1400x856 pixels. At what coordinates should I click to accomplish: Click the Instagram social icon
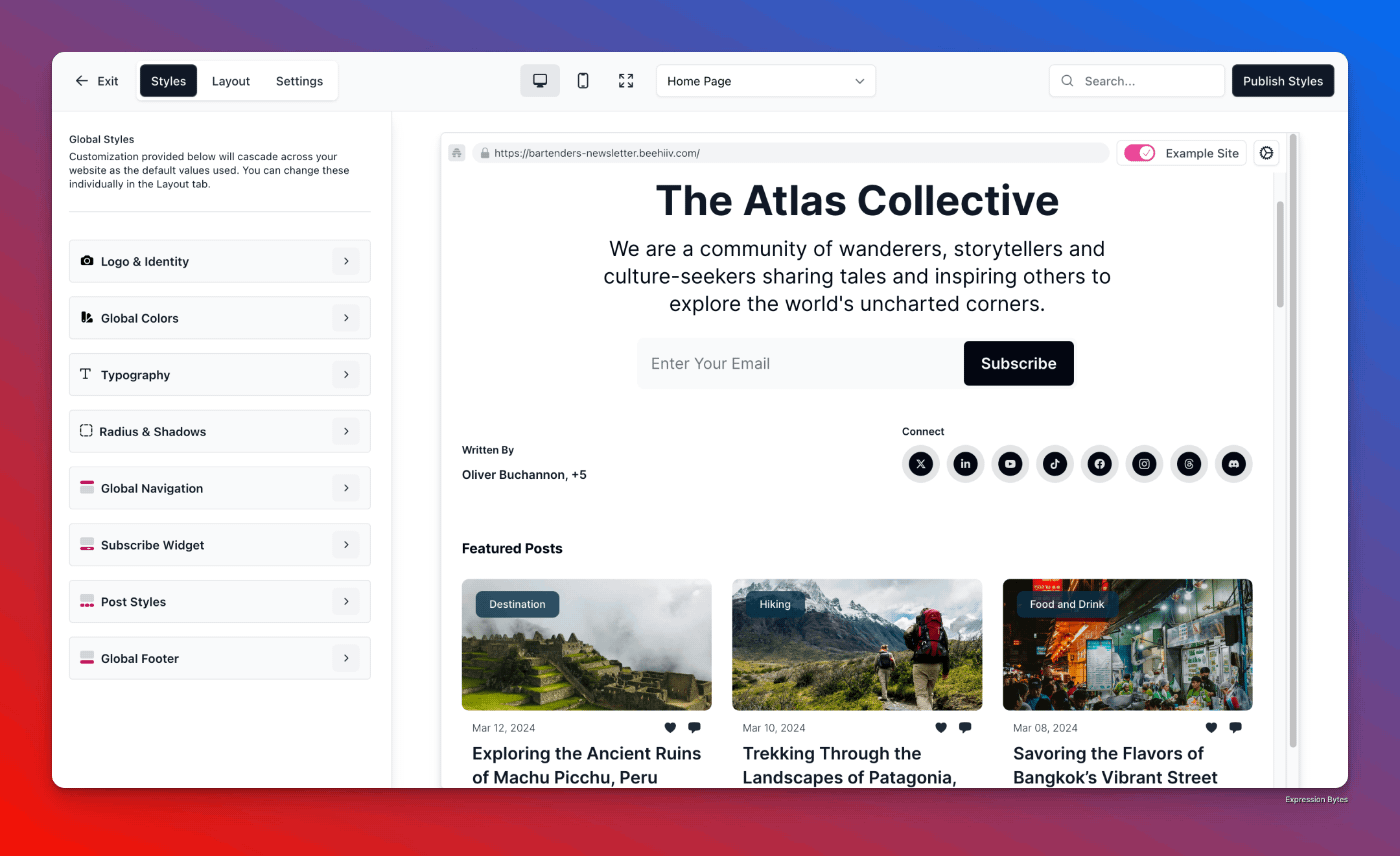1144,463
